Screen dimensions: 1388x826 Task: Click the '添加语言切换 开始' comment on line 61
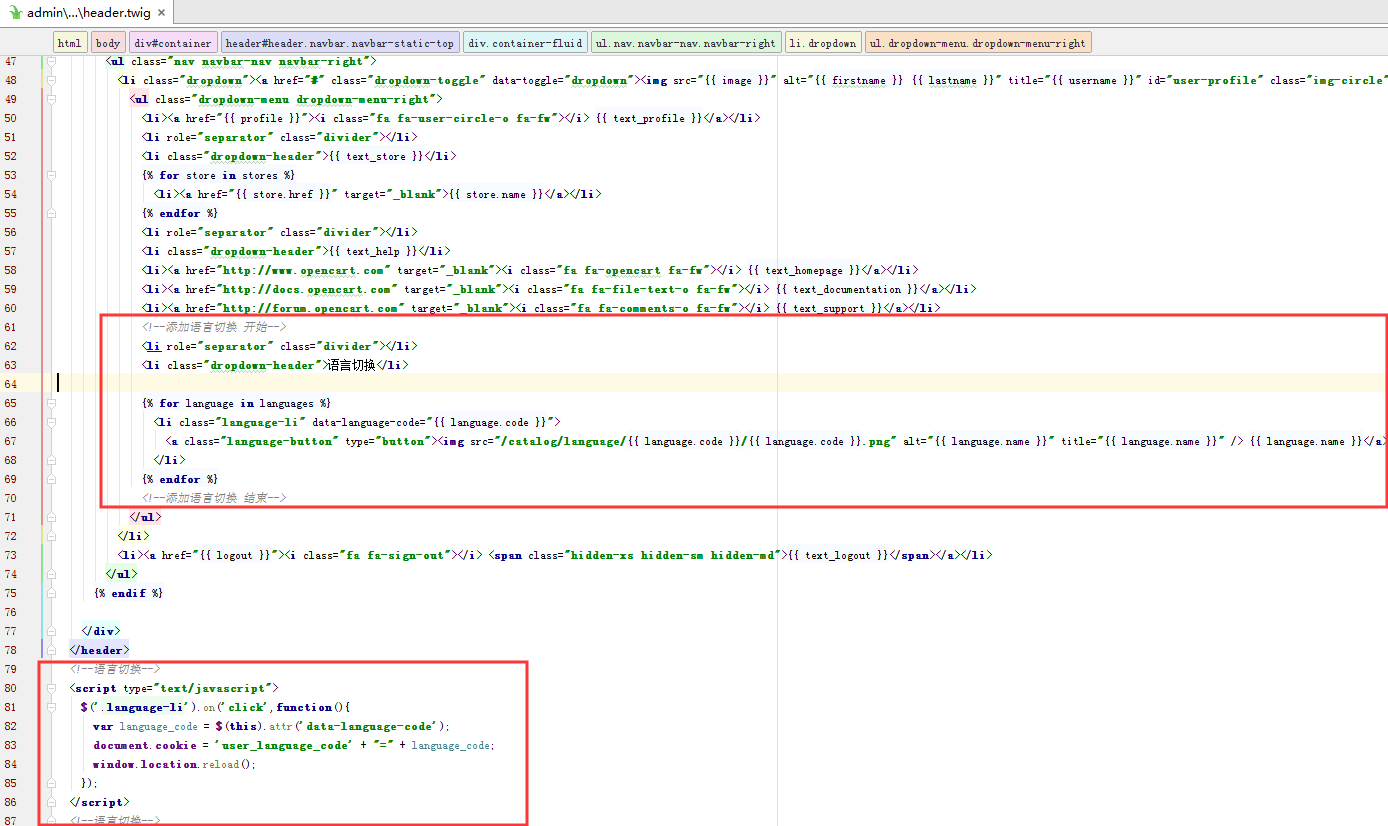[x=214, y=327]
